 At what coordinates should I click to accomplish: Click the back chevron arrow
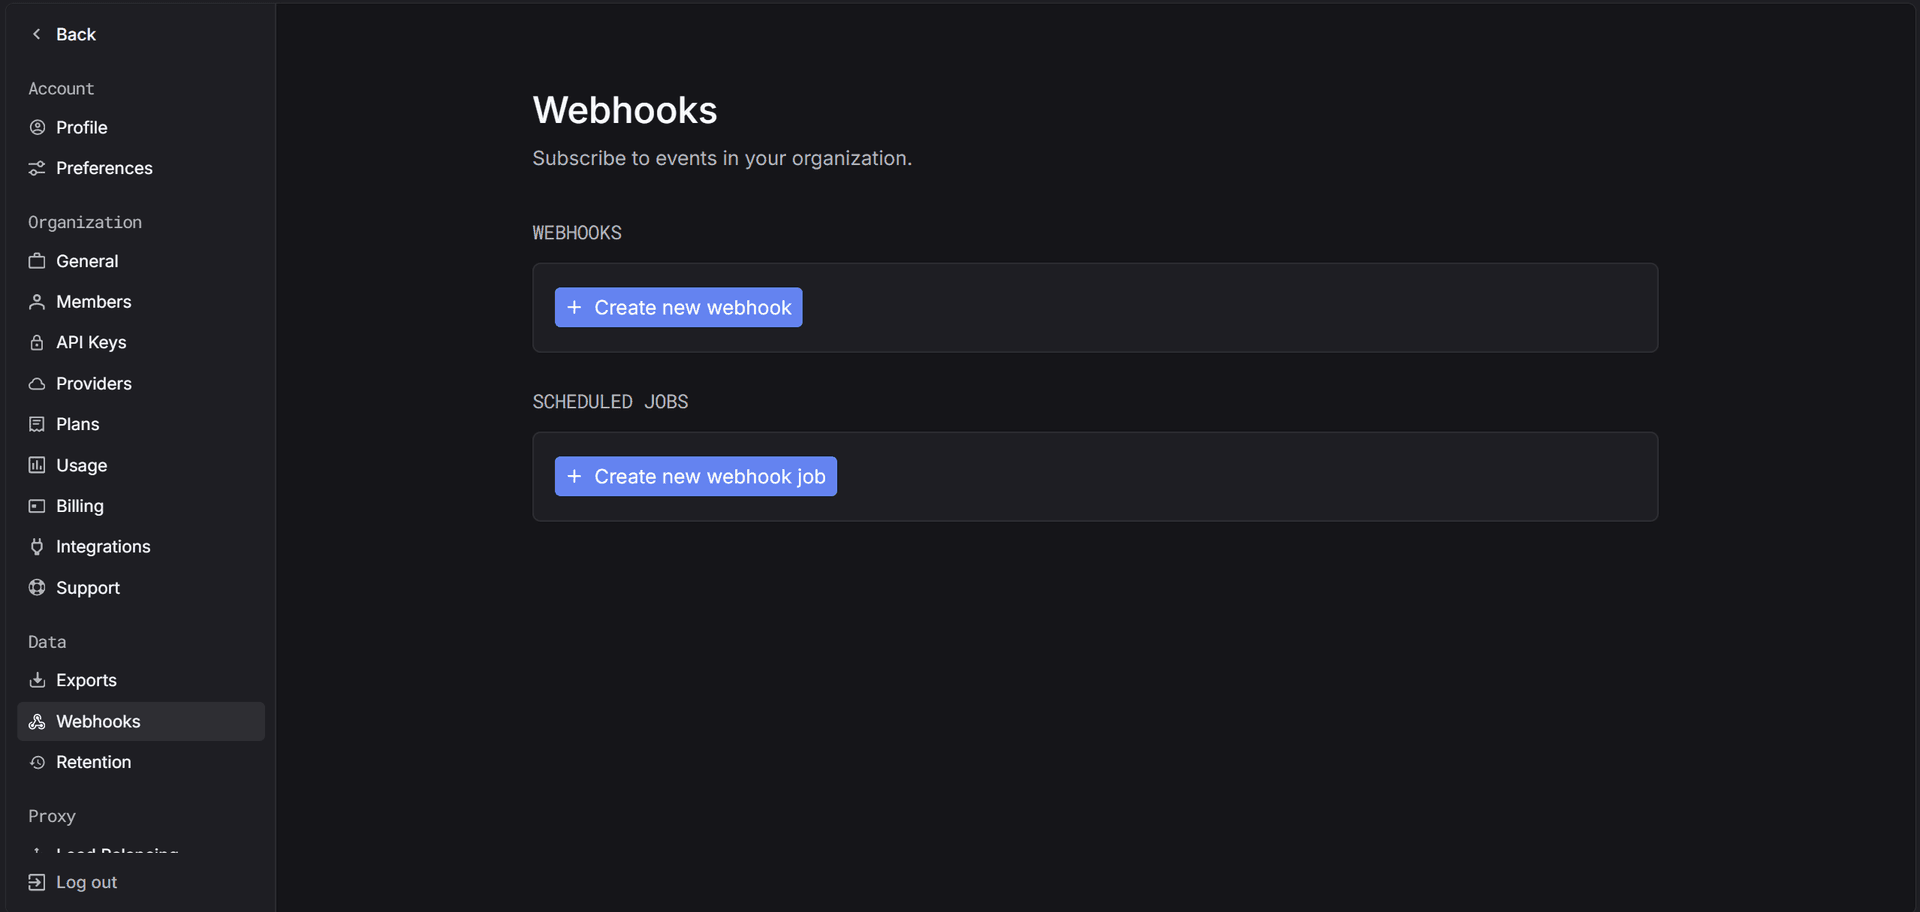click(36, 34)
